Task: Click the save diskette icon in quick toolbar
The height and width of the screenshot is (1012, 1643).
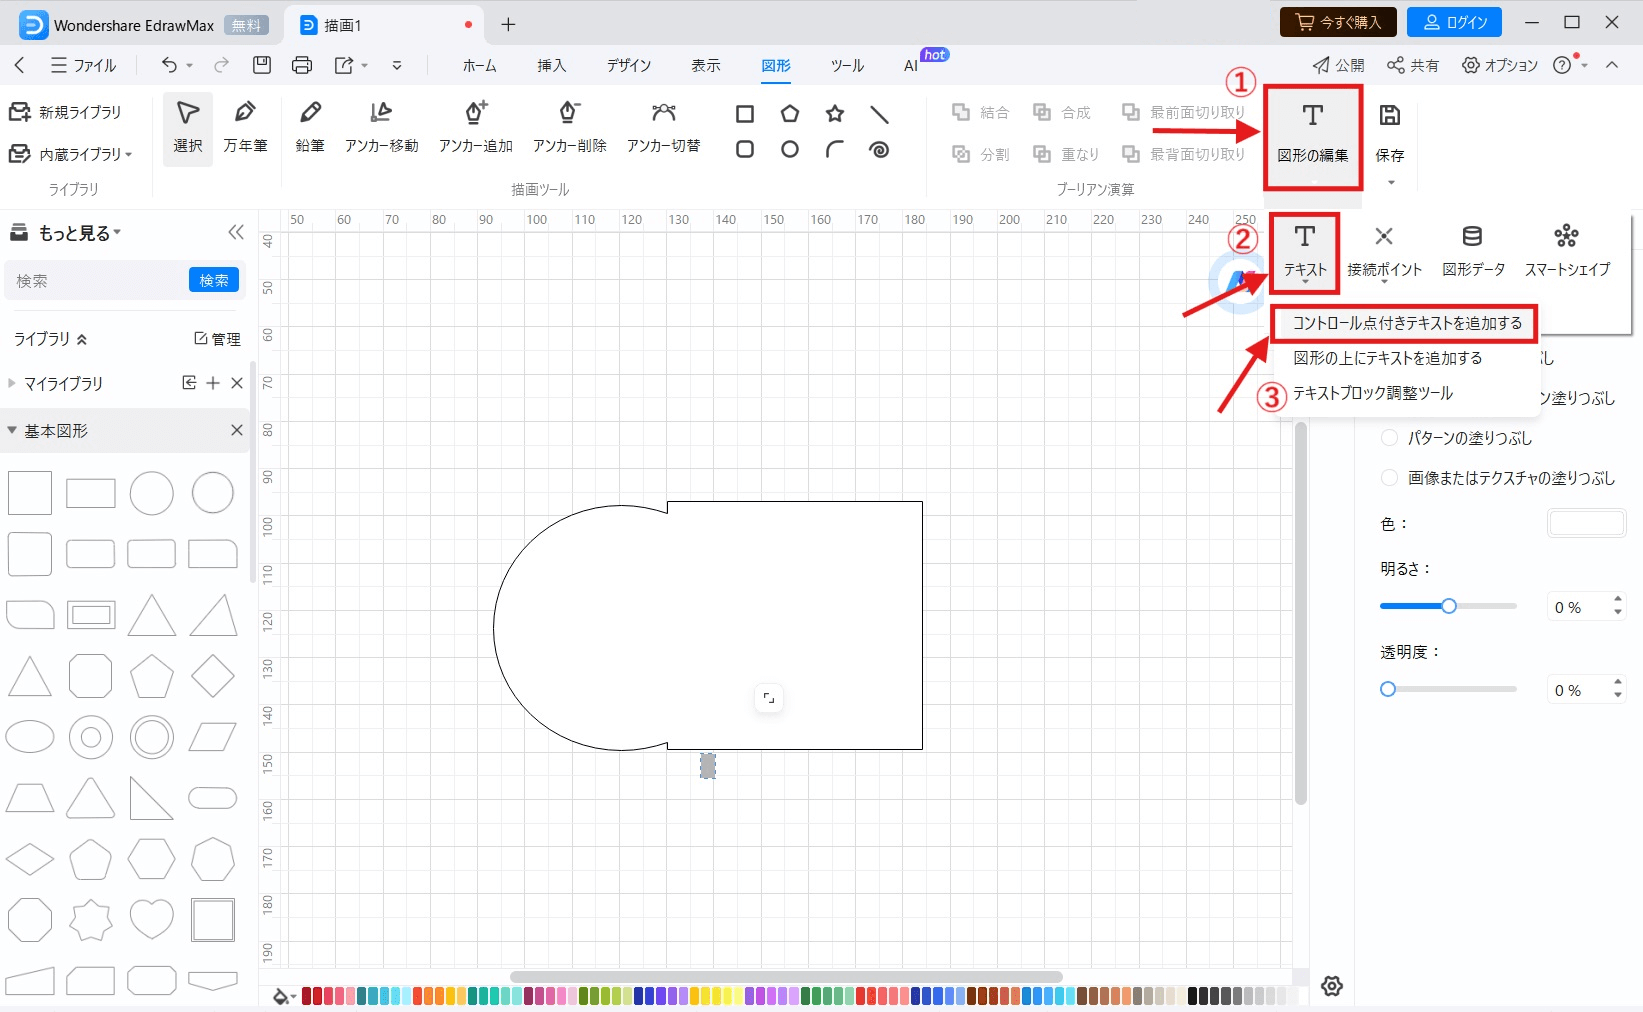Action: pos(262,65)
